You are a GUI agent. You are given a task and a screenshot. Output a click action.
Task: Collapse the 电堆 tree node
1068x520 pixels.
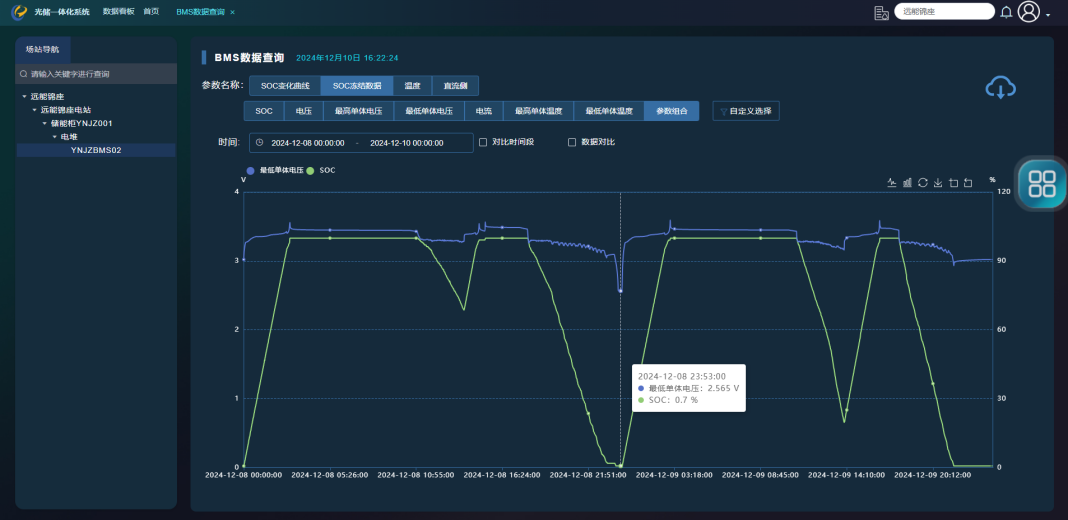pos(55,137)
